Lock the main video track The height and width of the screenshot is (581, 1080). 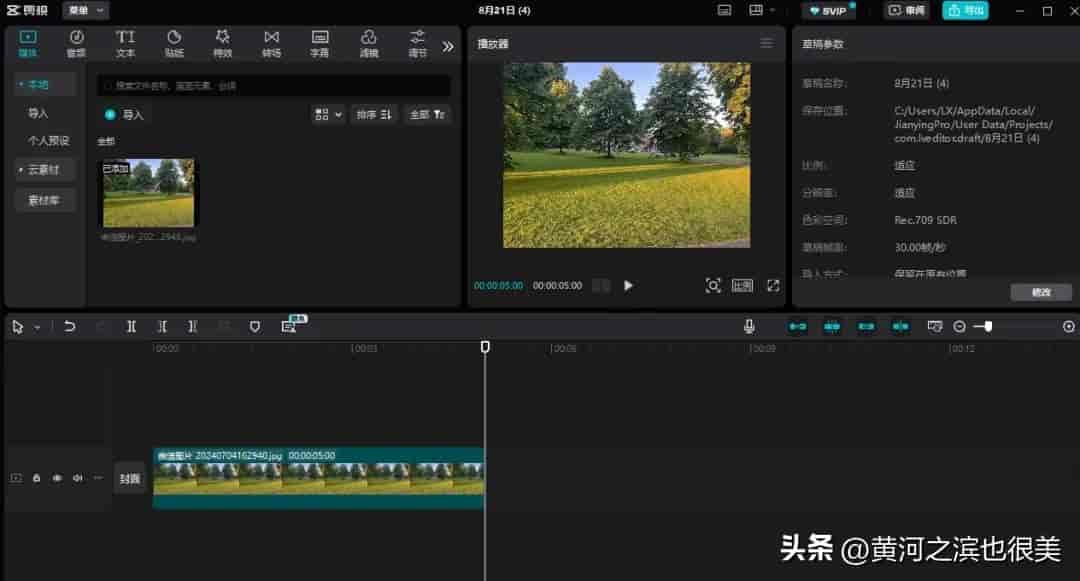tap(37, 478)
